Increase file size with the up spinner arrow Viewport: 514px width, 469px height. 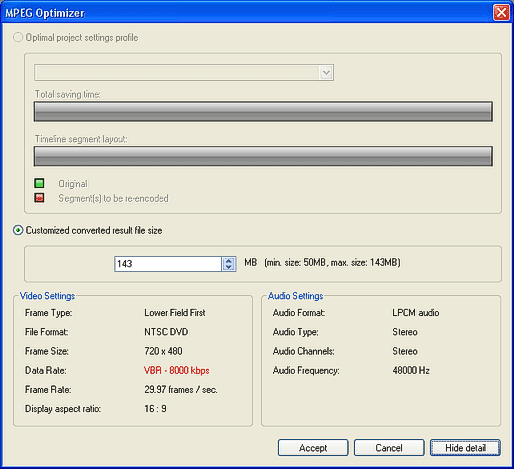click(x=229, y=261)
